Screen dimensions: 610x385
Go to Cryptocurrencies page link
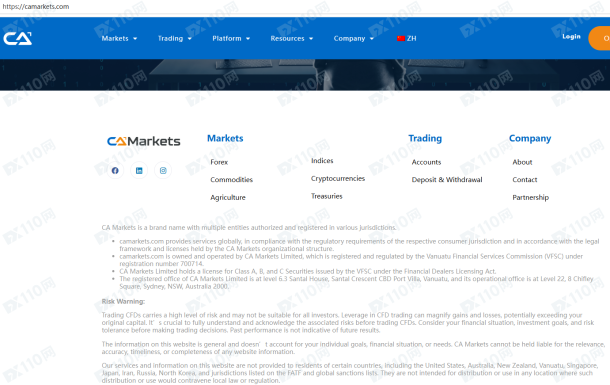pyautogui.click(x=338, y=178)
